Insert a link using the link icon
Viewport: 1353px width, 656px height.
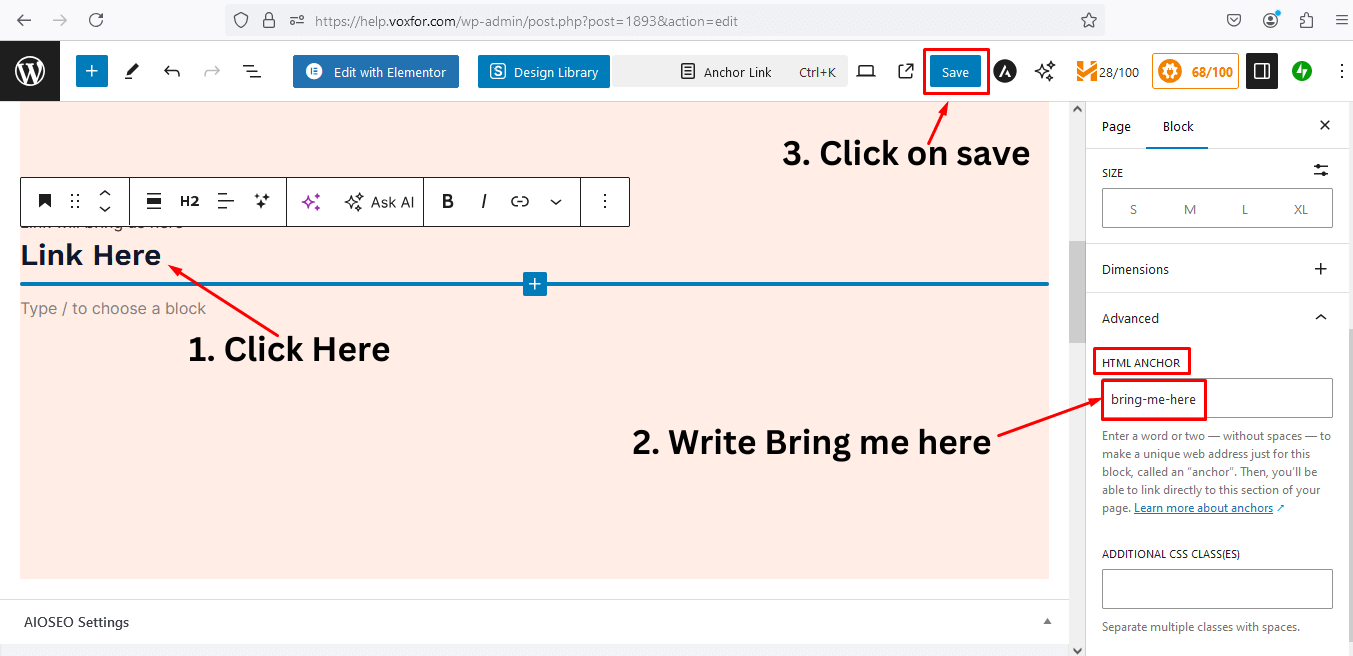tap(519, 201)
